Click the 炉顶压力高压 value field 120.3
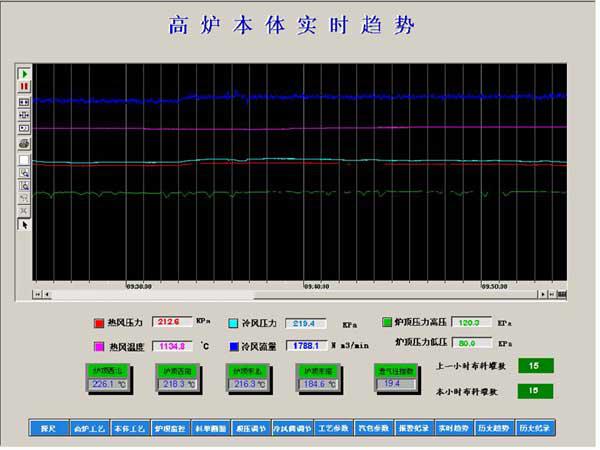The image size is (600, 450). coord(472,323)
